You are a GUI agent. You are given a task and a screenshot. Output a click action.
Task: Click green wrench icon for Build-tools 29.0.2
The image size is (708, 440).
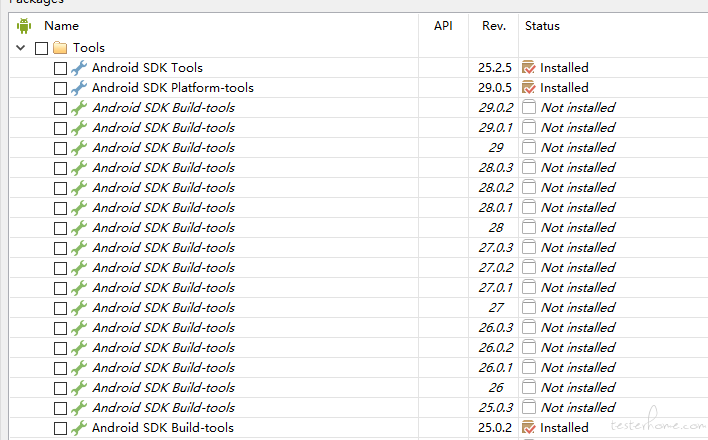pyautogui.click(x=79, y=108)
